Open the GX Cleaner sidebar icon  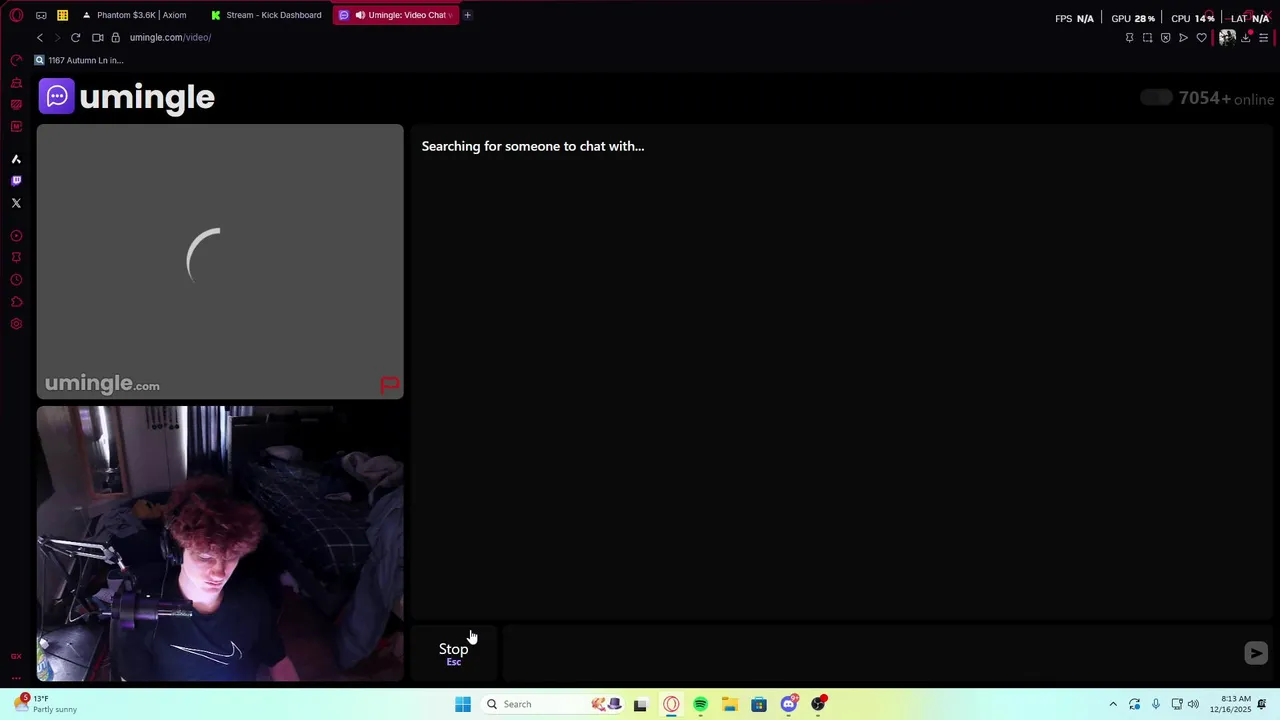(16, 83)
